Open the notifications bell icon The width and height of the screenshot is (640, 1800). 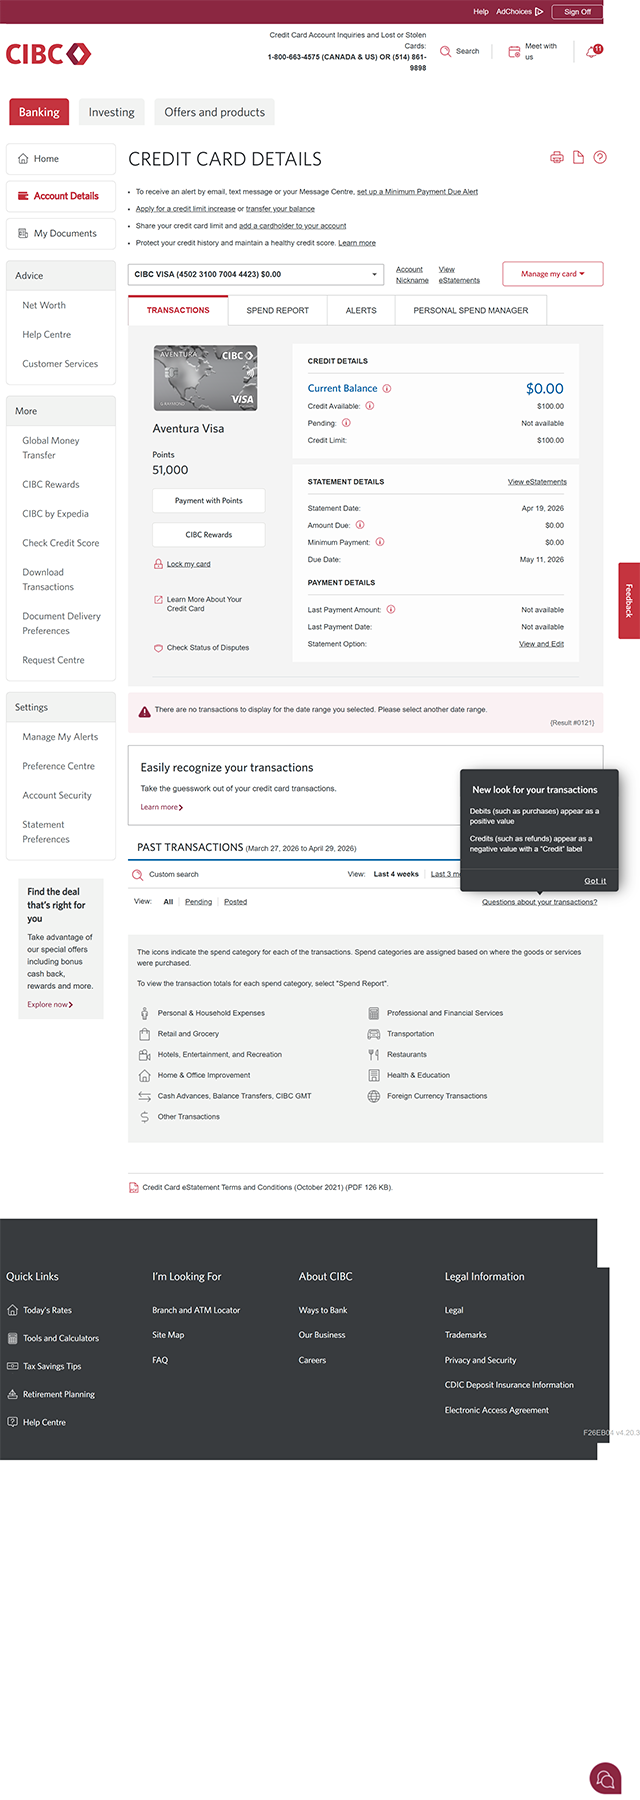click(592, 51)
